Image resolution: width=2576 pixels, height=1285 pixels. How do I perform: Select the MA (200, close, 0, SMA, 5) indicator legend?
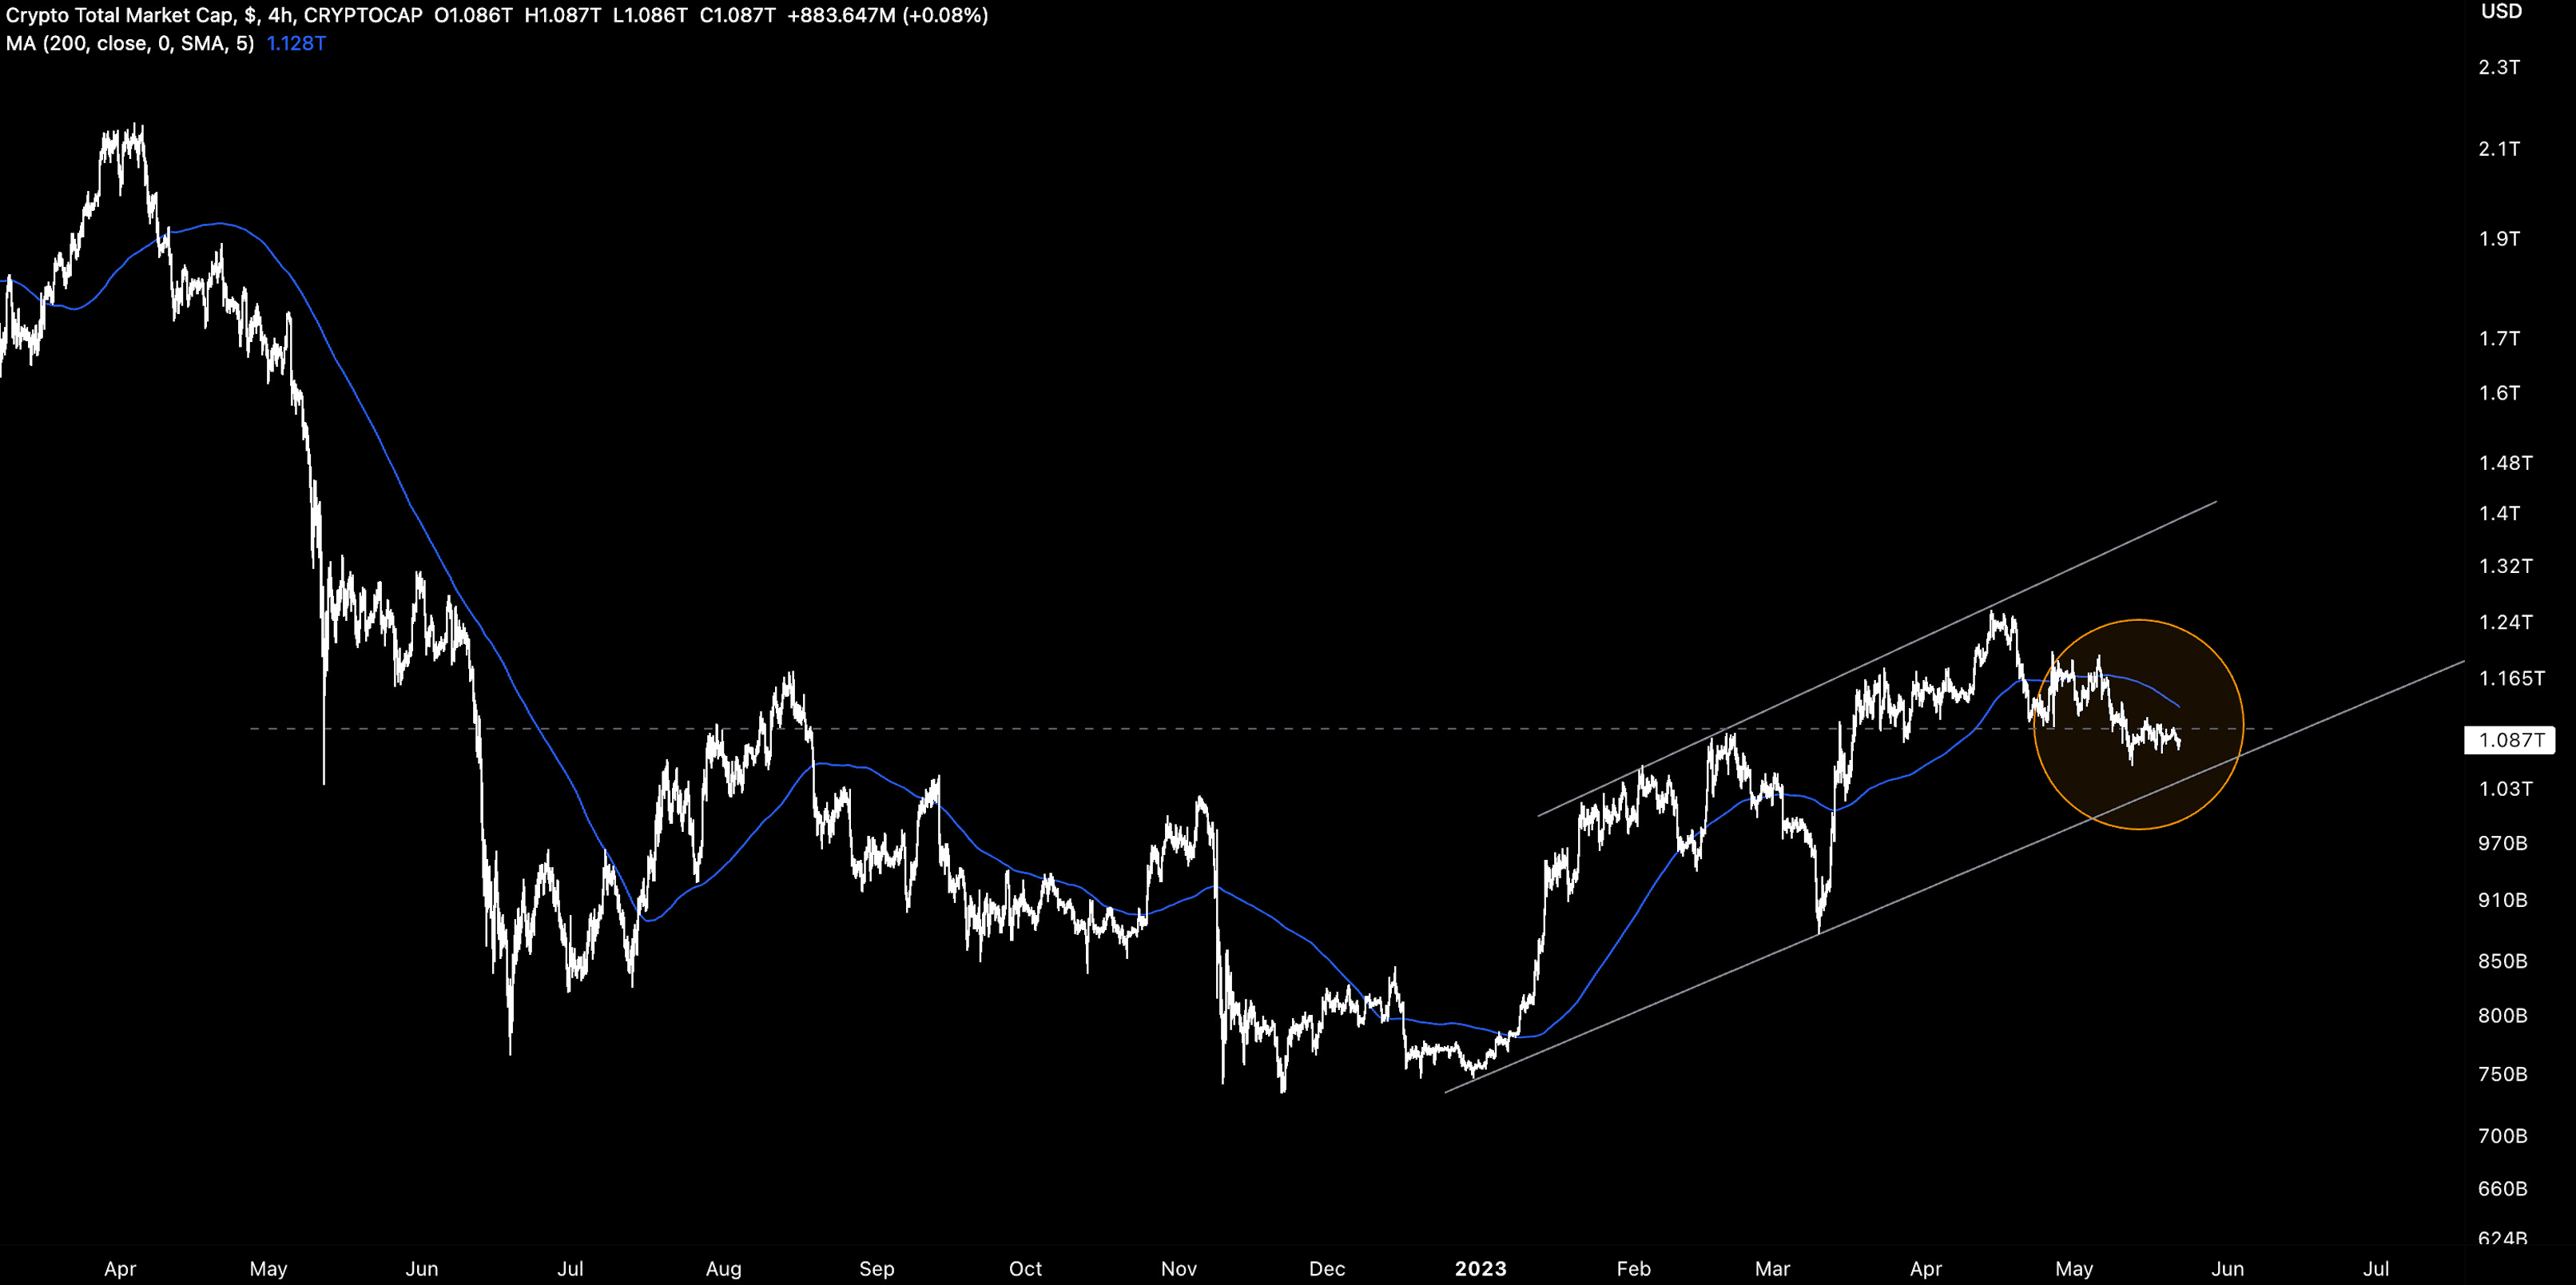tap(130, 43)
